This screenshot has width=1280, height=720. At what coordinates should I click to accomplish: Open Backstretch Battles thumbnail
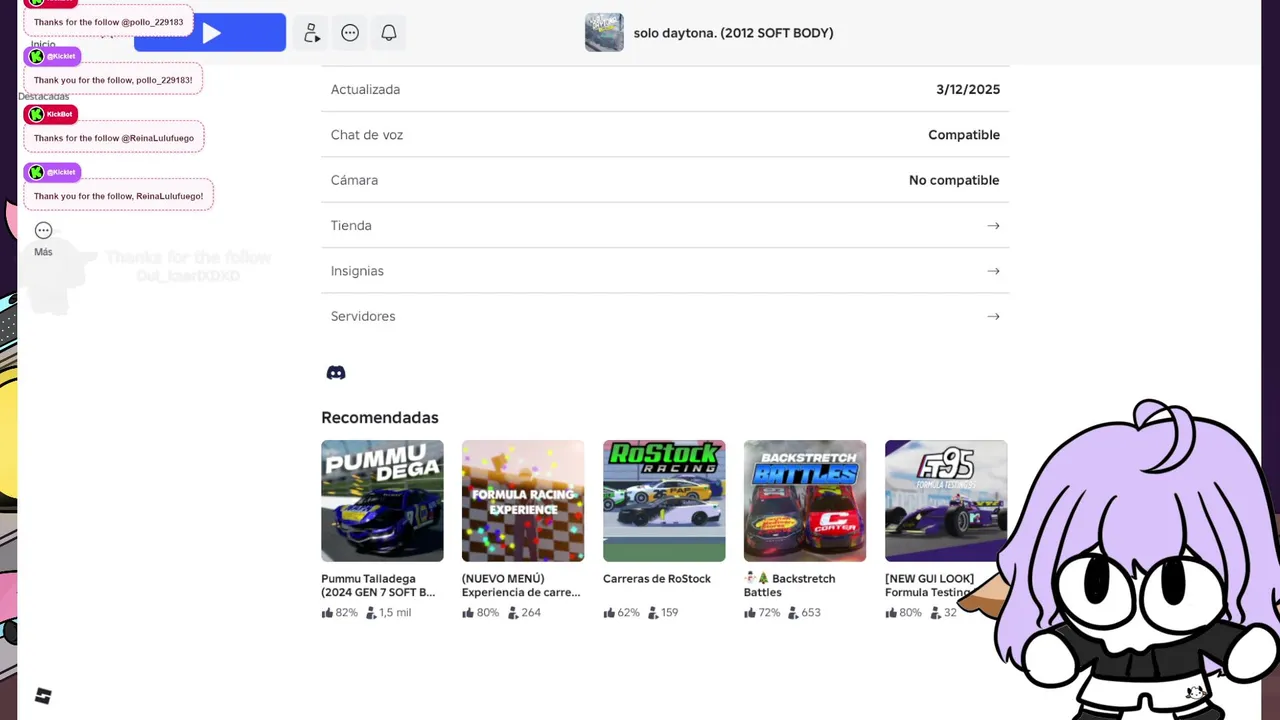click(805, 501)
